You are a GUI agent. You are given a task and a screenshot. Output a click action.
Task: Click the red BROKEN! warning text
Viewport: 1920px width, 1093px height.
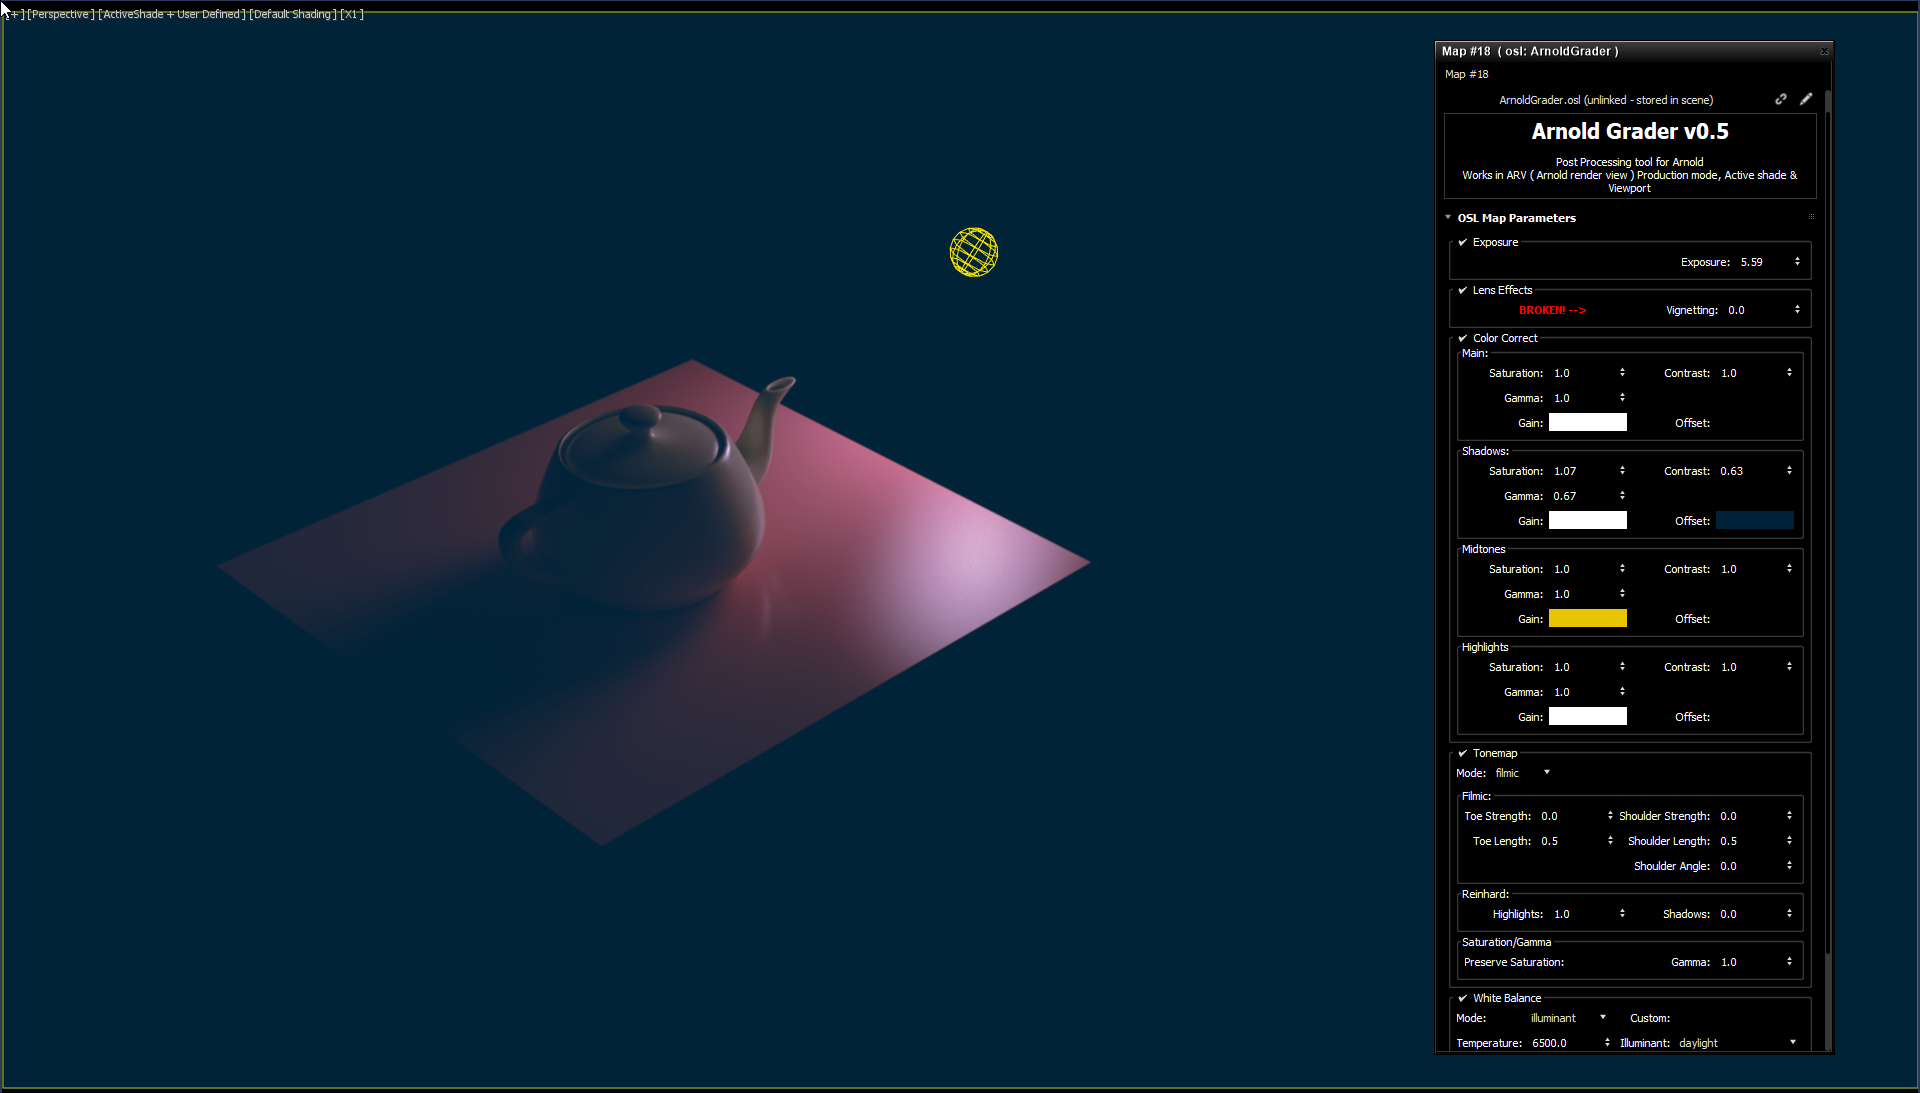1552,311
